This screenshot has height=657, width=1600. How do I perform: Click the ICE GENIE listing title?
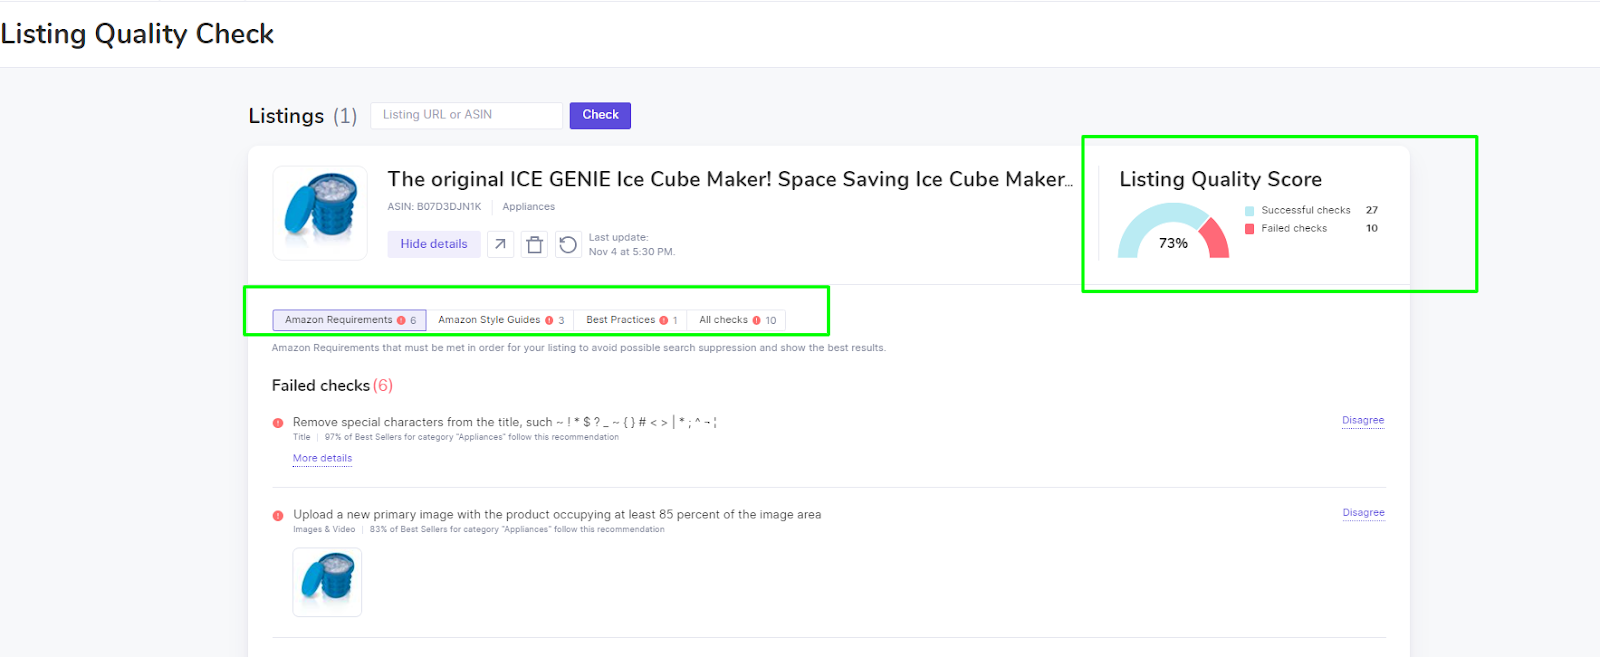(730, 179)
